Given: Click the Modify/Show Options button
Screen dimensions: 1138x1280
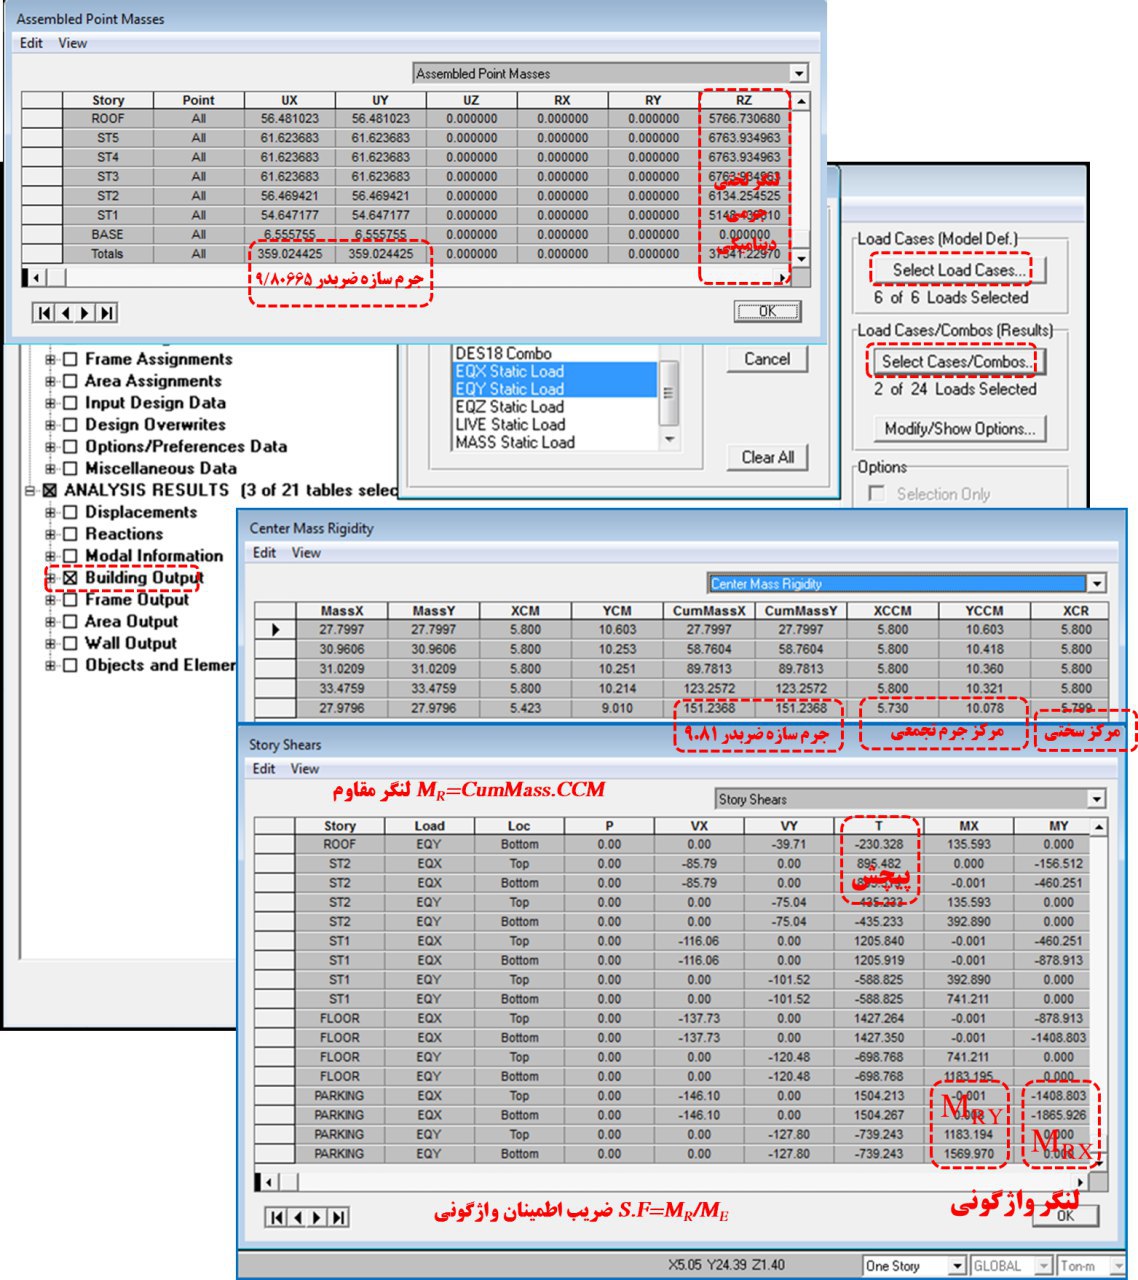Looking at the screenshot, I should coord(959,429).
